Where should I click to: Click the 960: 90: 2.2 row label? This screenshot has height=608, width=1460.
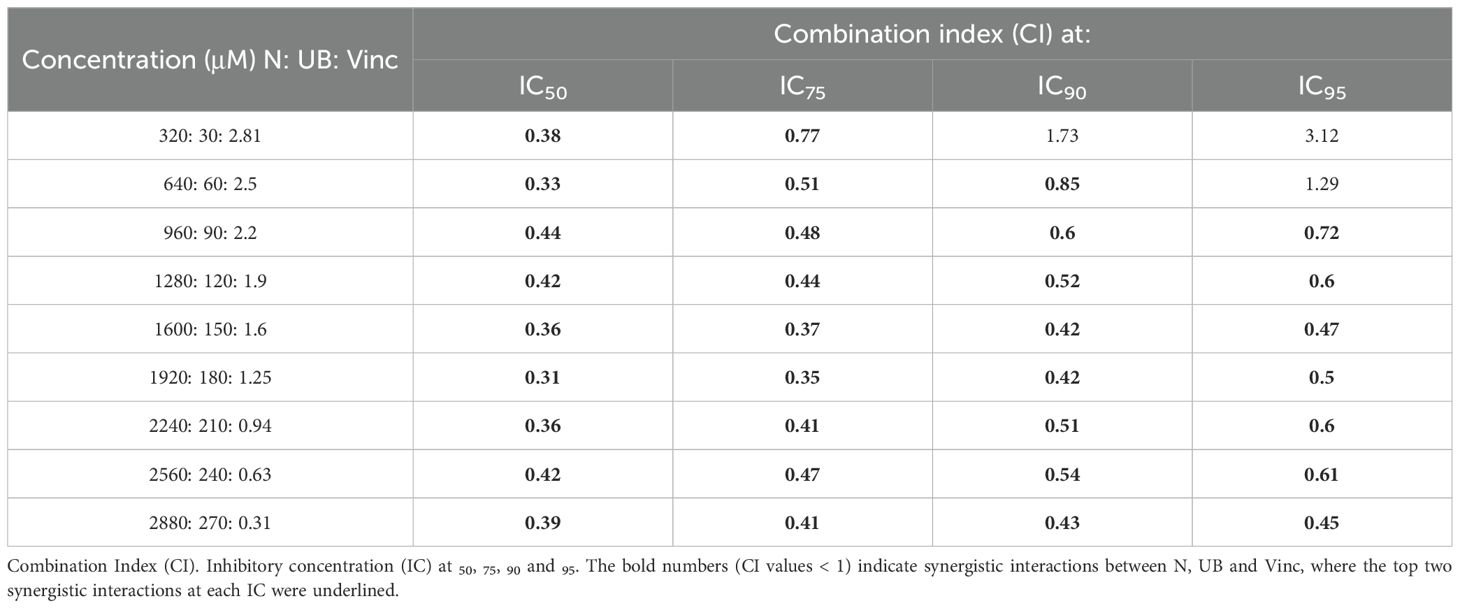pos(210,233)
